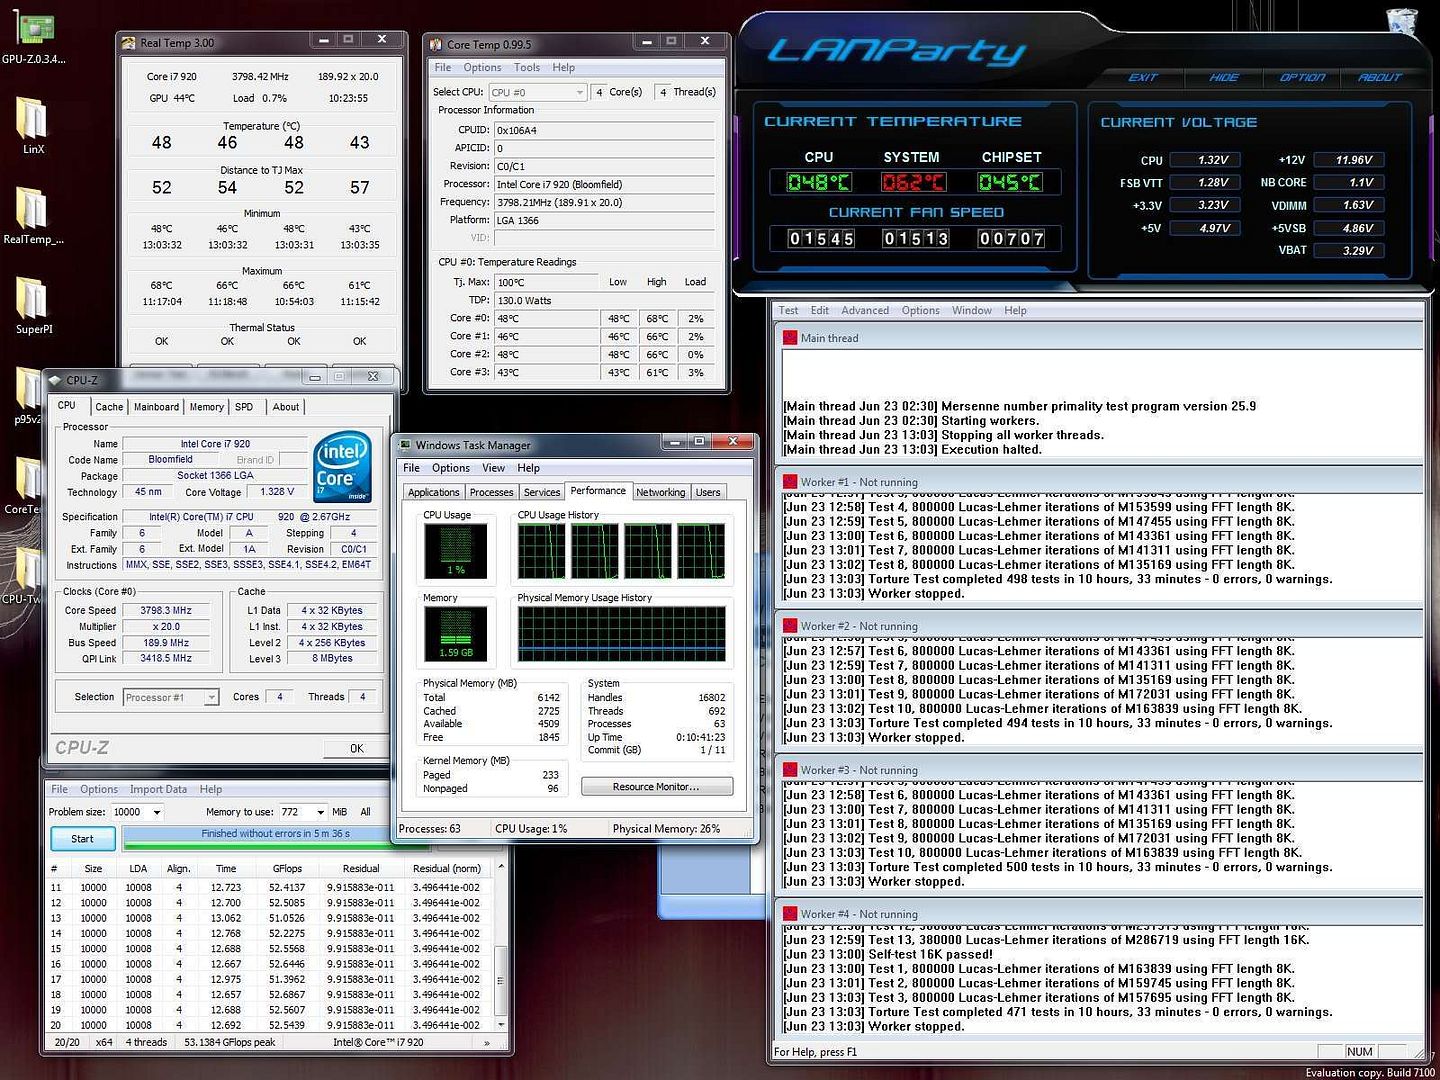Click the CPU-Z title bar icon

coord(55,380)
